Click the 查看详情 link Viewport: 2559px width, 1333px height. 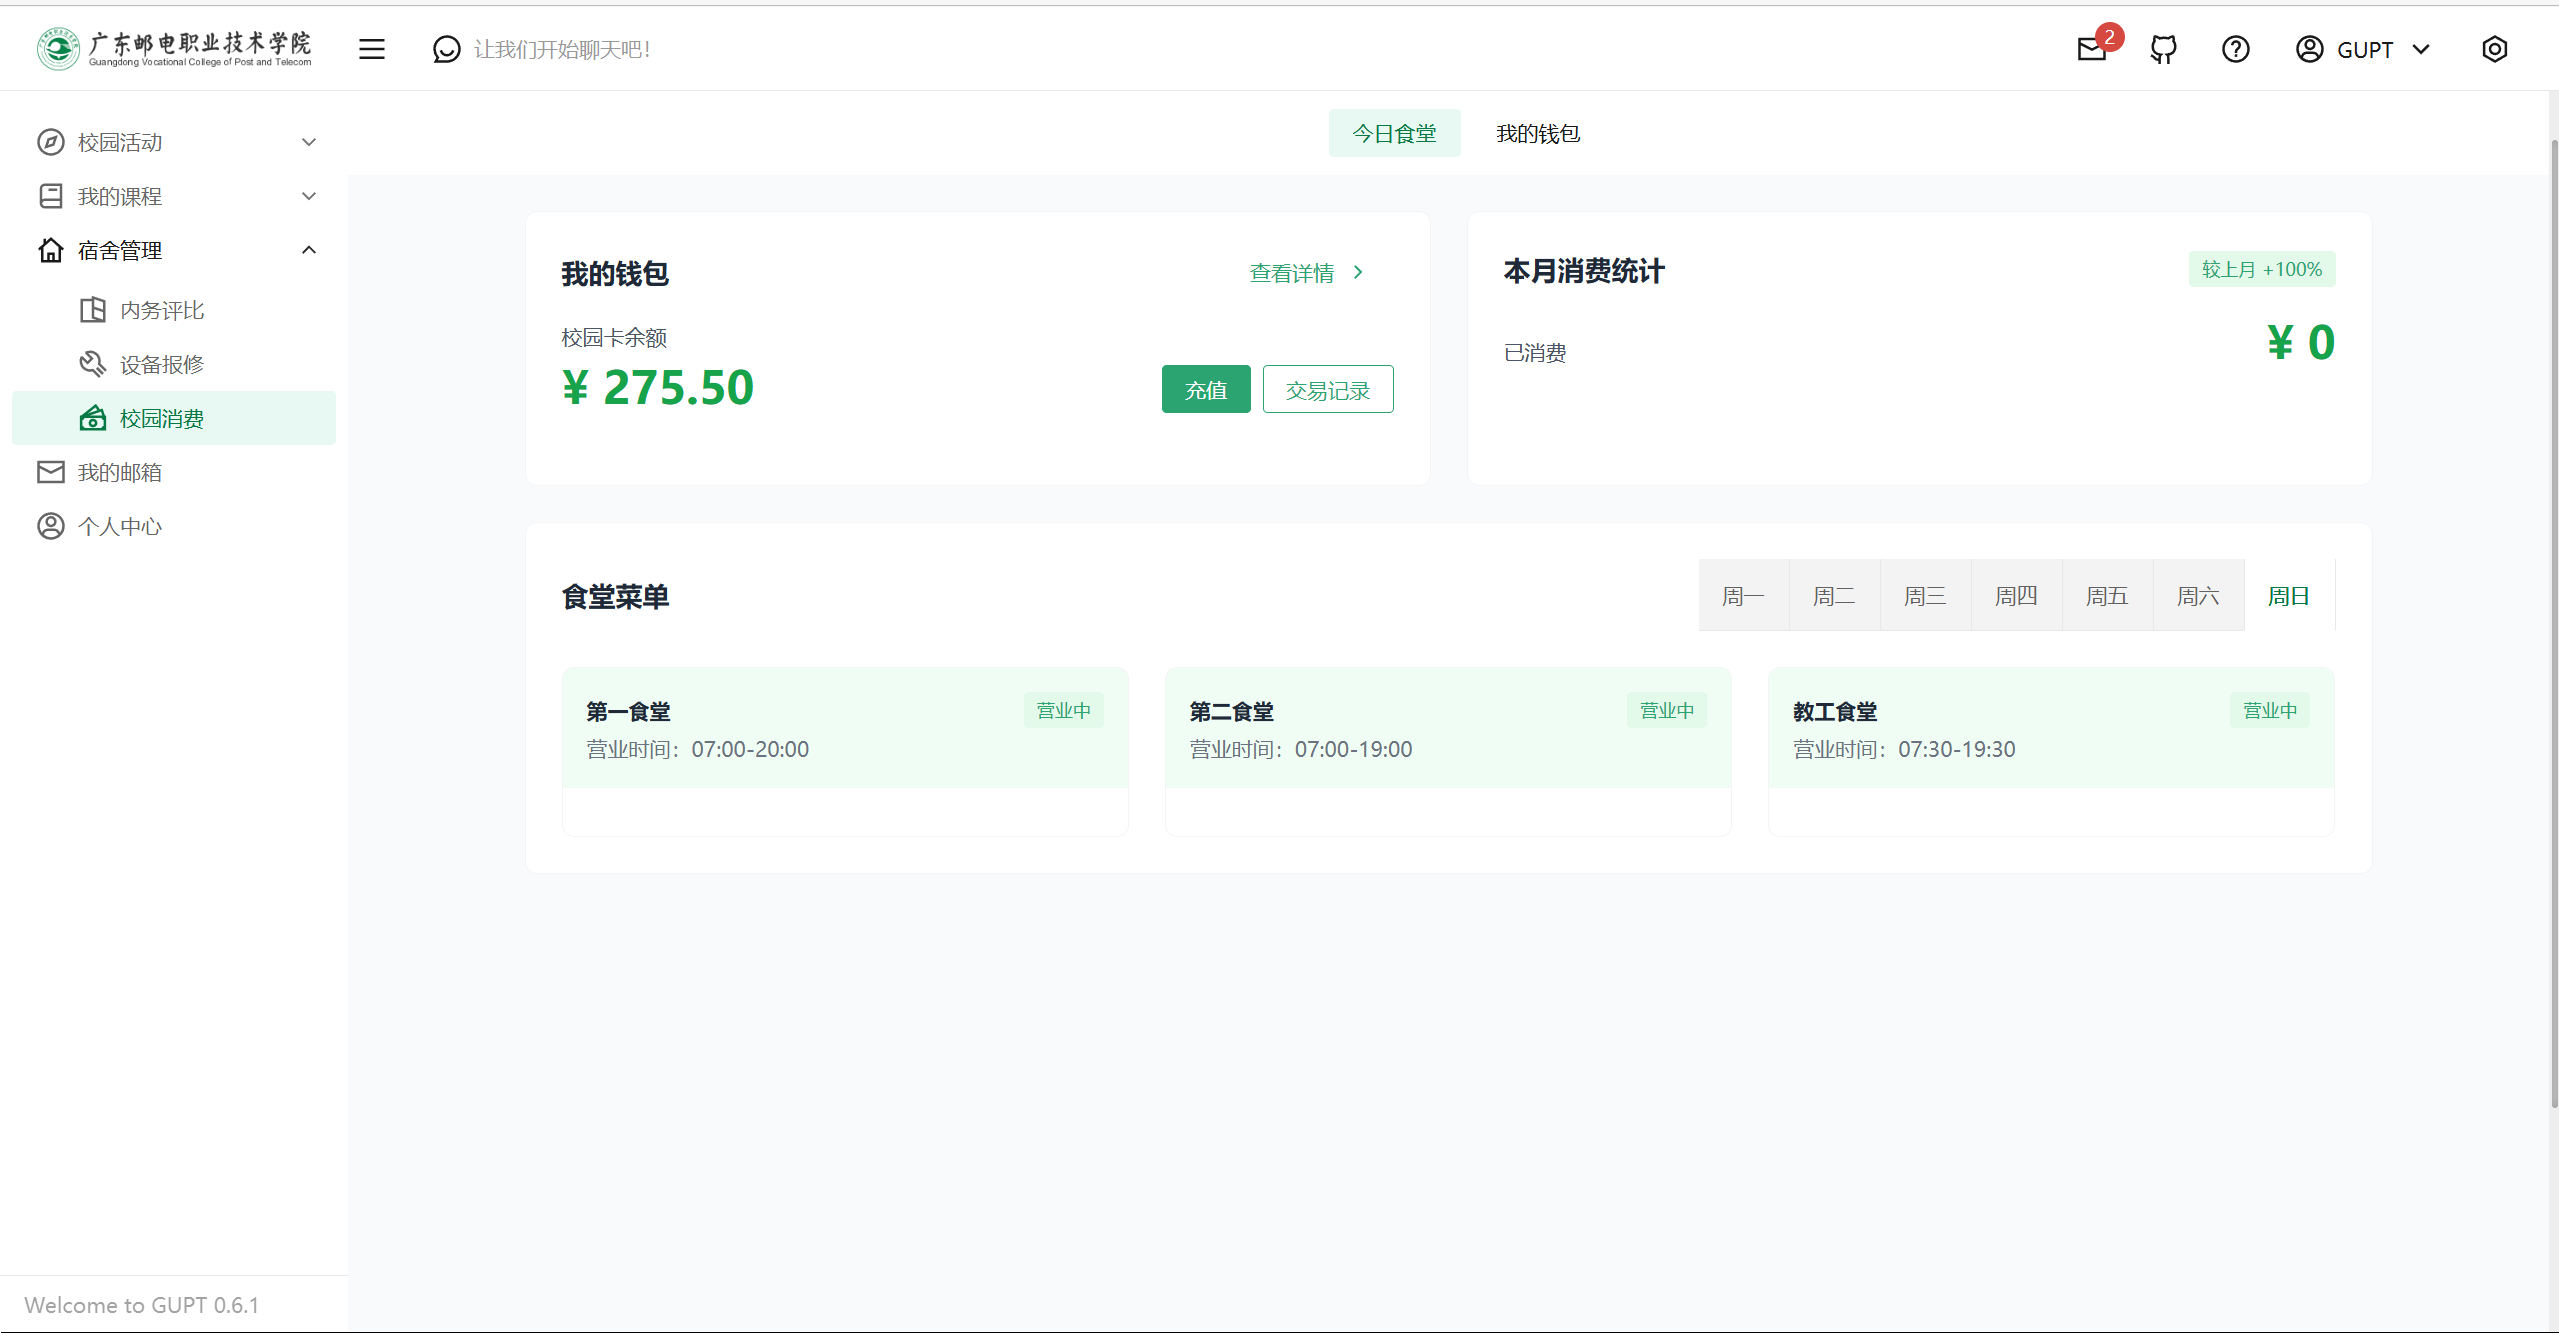(x=1292, y=272)
